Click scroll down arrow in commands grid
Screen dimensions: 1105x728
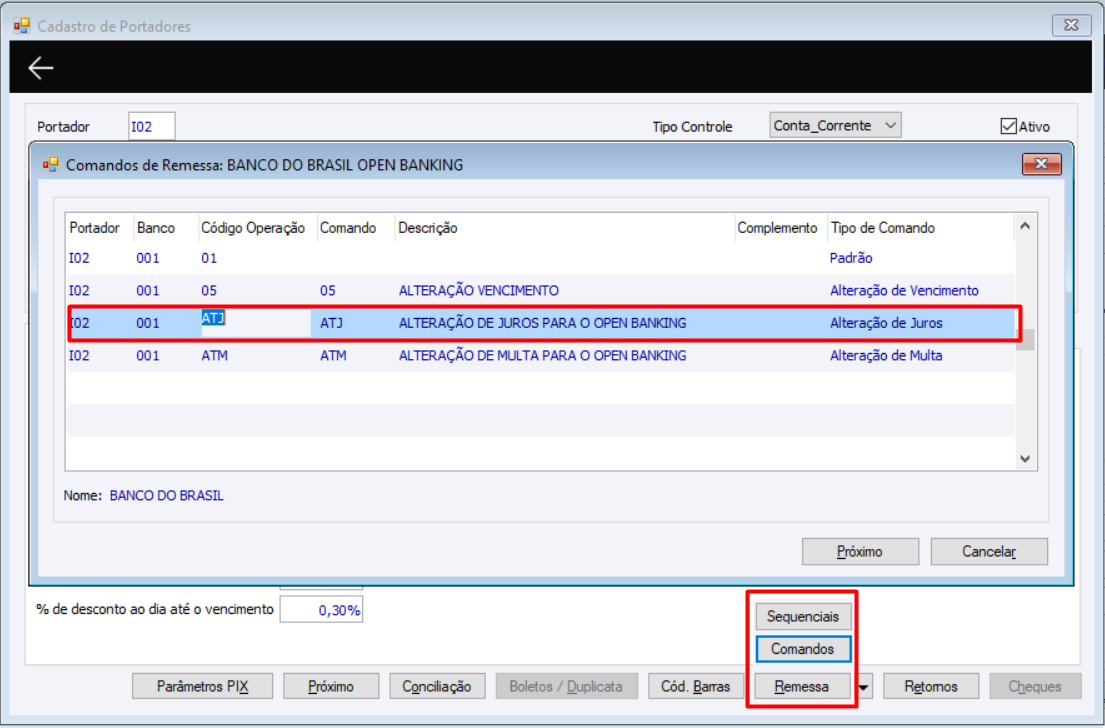[x=1025, y=459]
